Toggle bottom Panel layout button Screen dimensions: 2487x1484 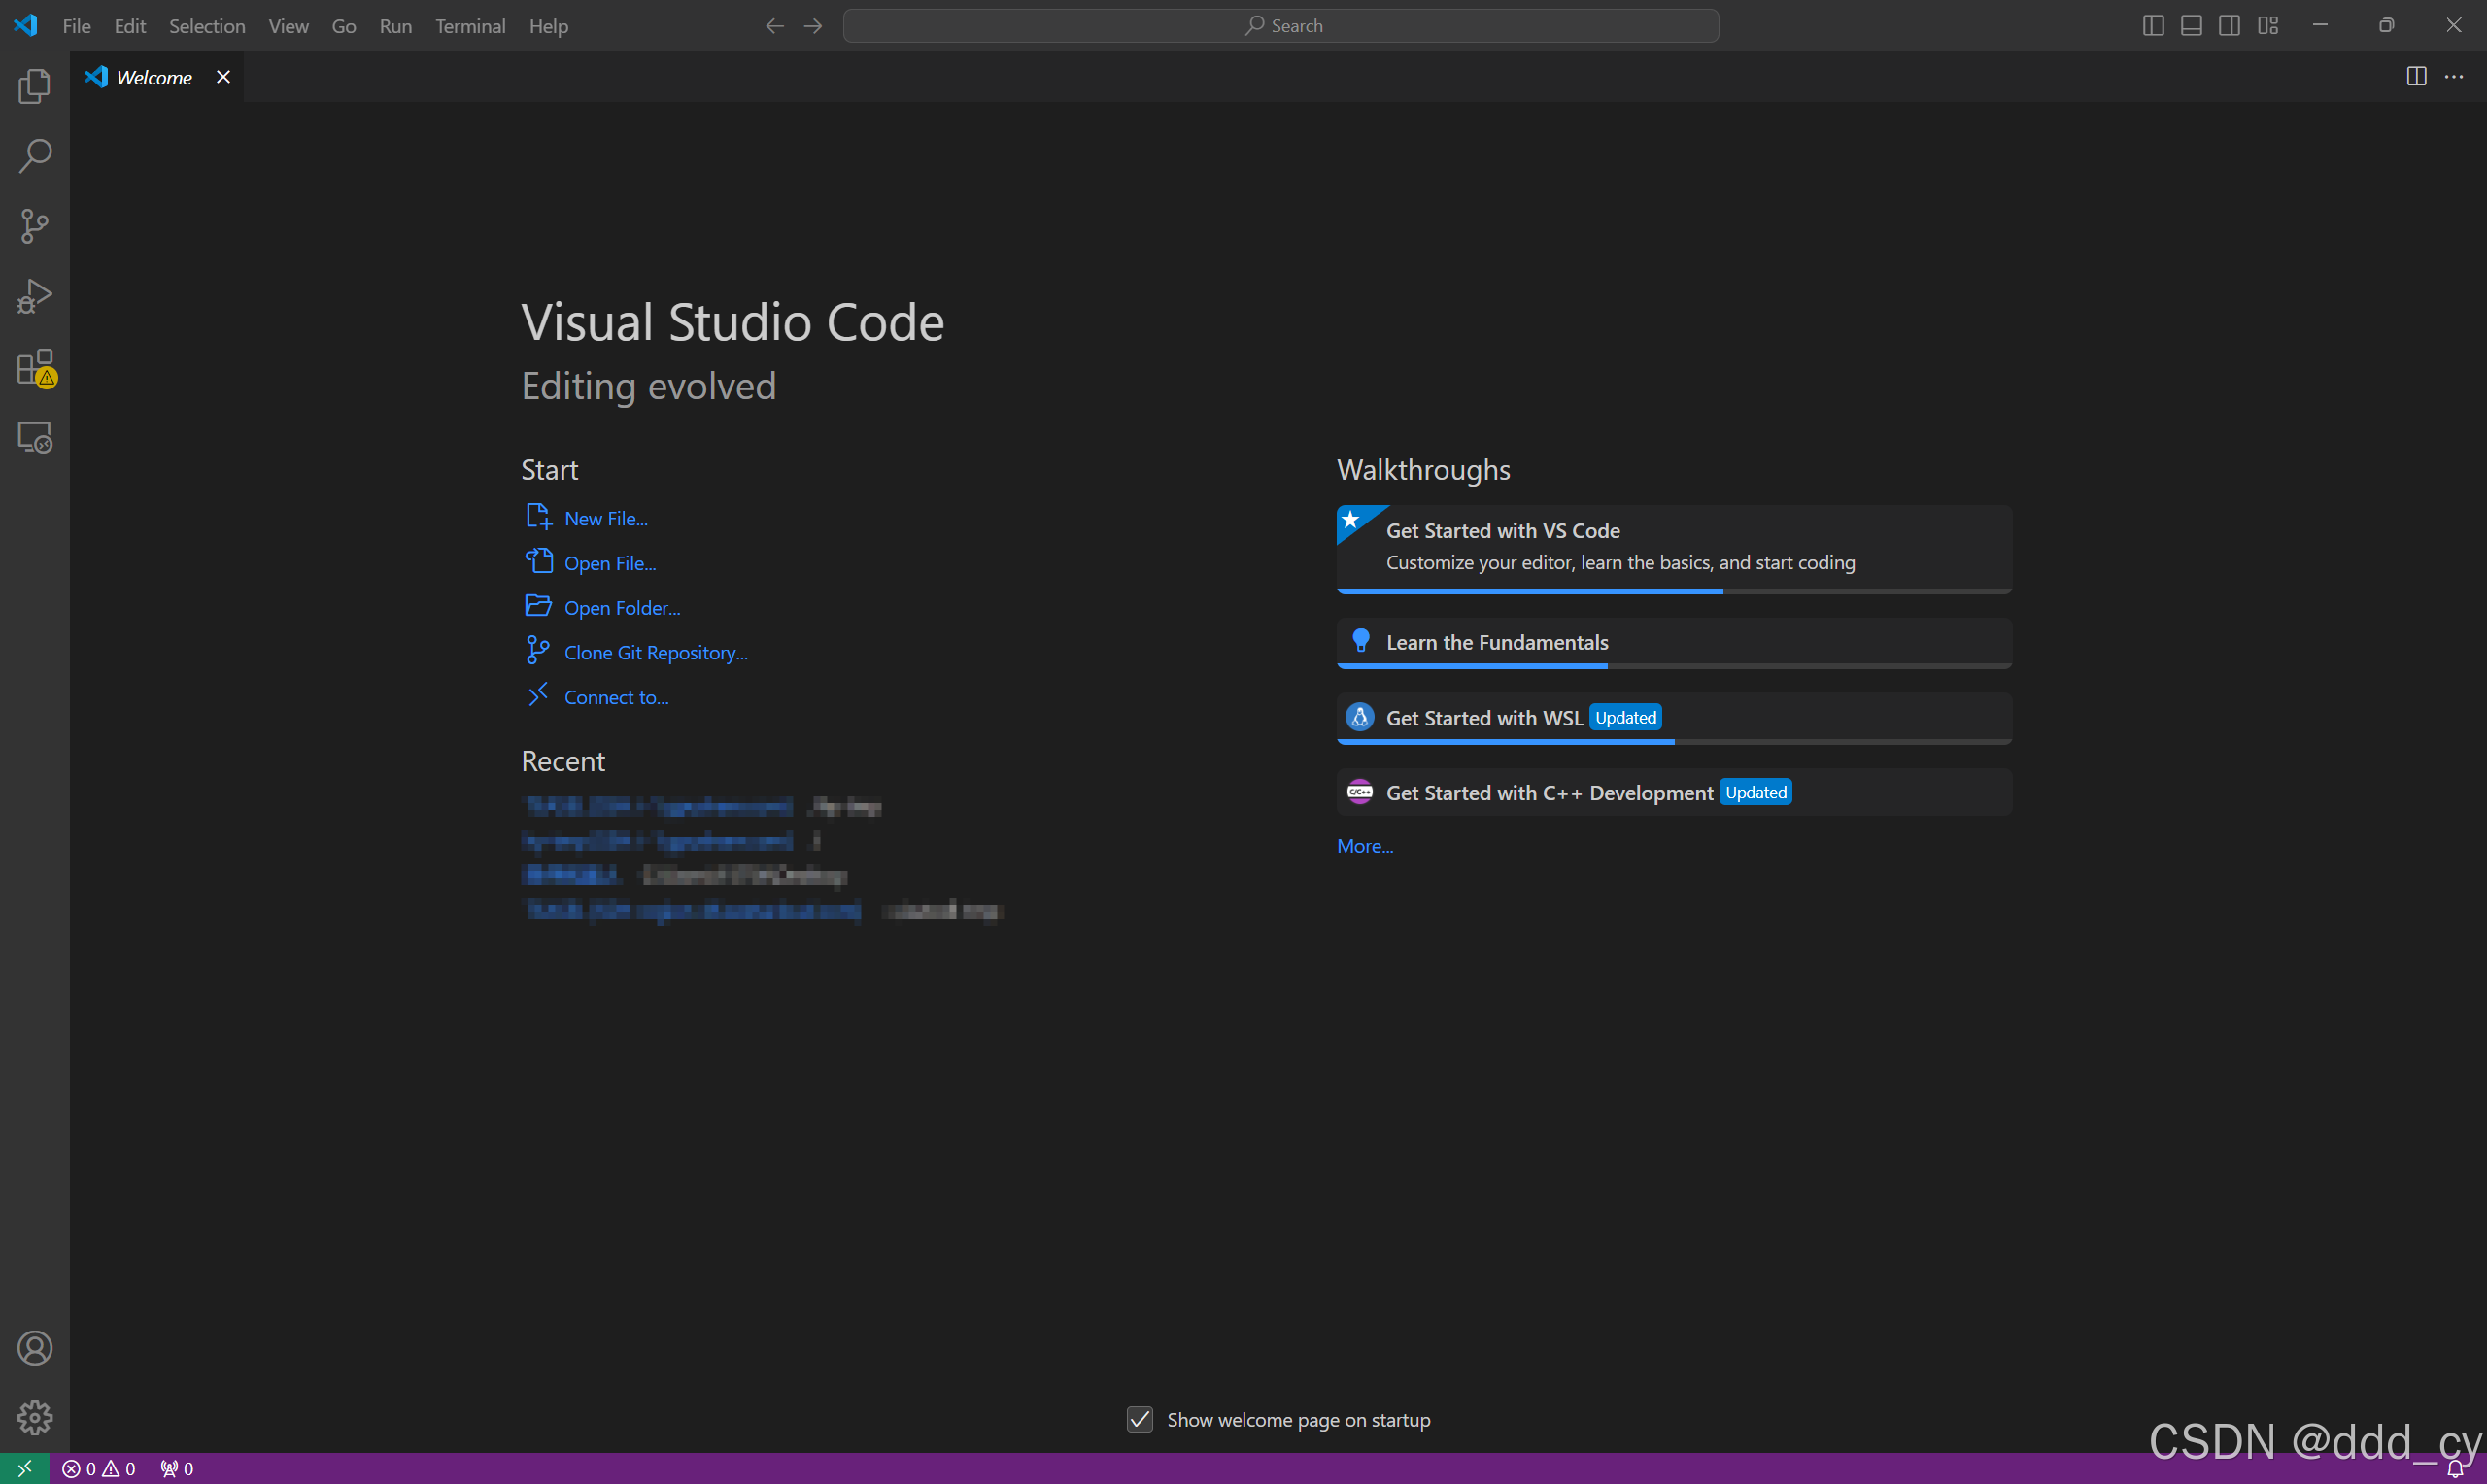2191,26
